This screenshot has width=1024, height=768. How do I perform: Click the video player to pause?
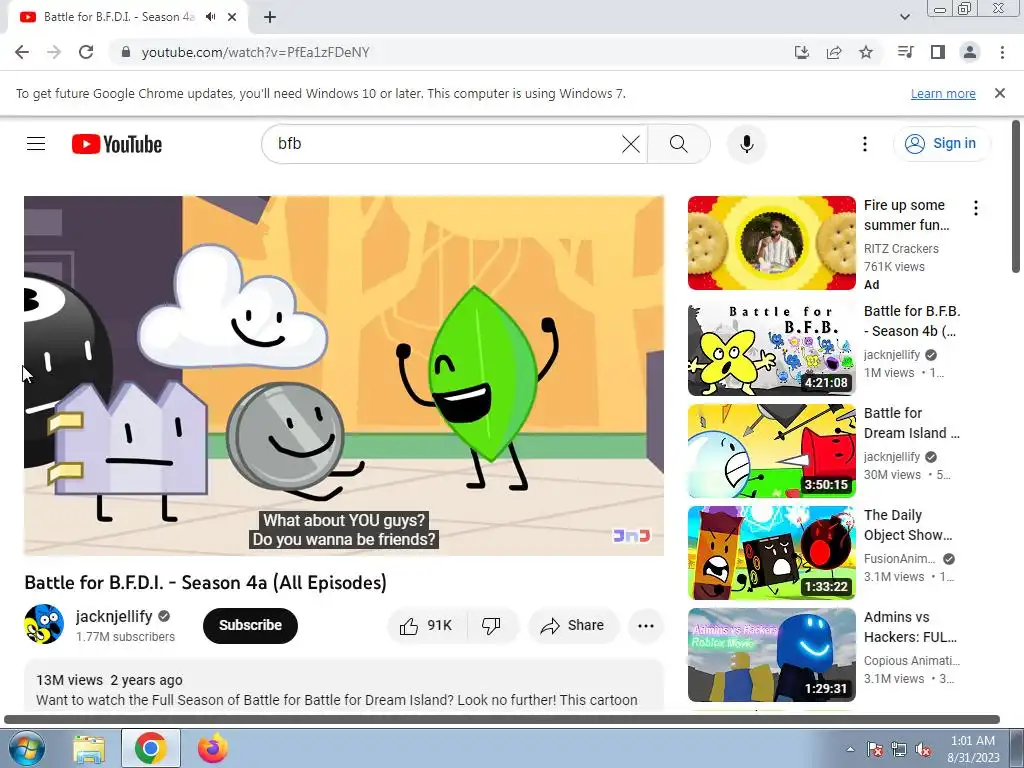344,376
